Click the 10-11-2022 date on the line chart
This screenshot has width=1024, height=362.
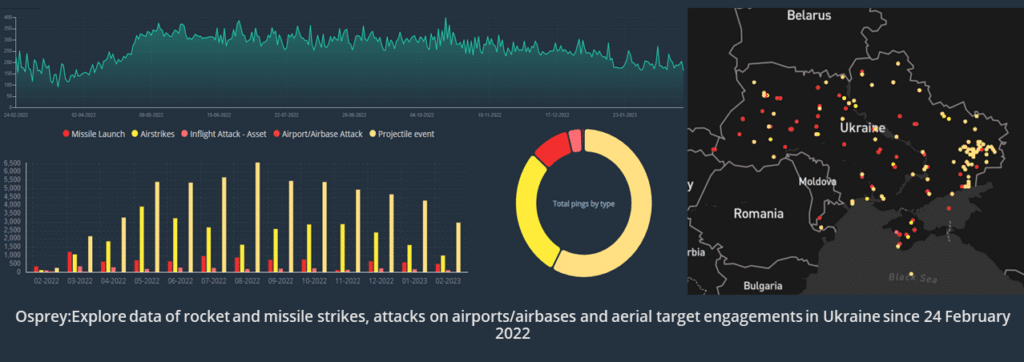point(489,114)
